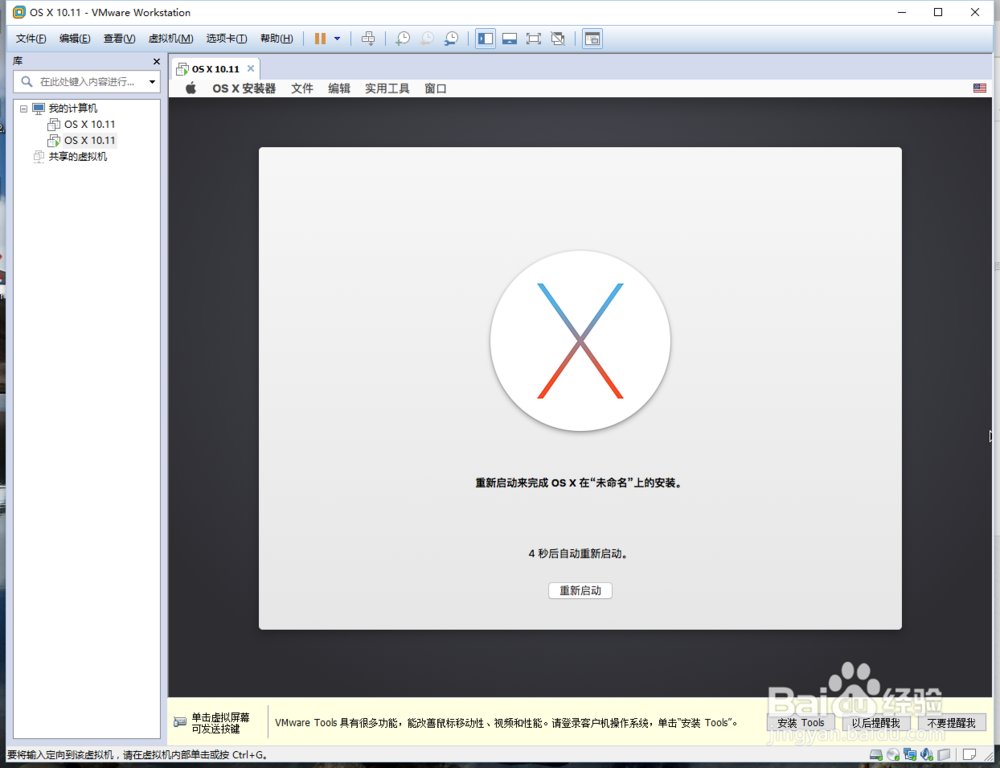This screenshot has height=768, width=1000.
Task: Click the 不要提醒我 button
Action: [951, 723]
